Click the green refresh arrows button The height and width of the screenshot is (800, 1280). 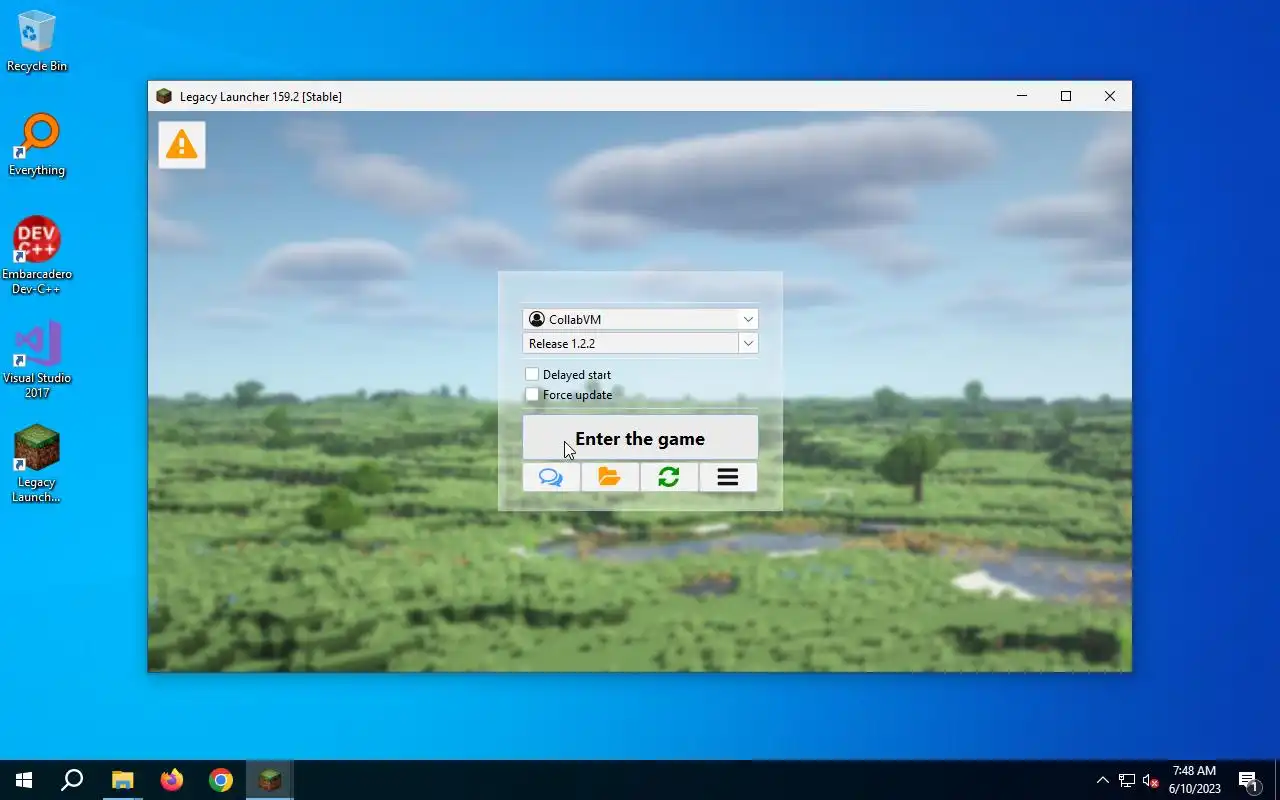tap(669, 477)
